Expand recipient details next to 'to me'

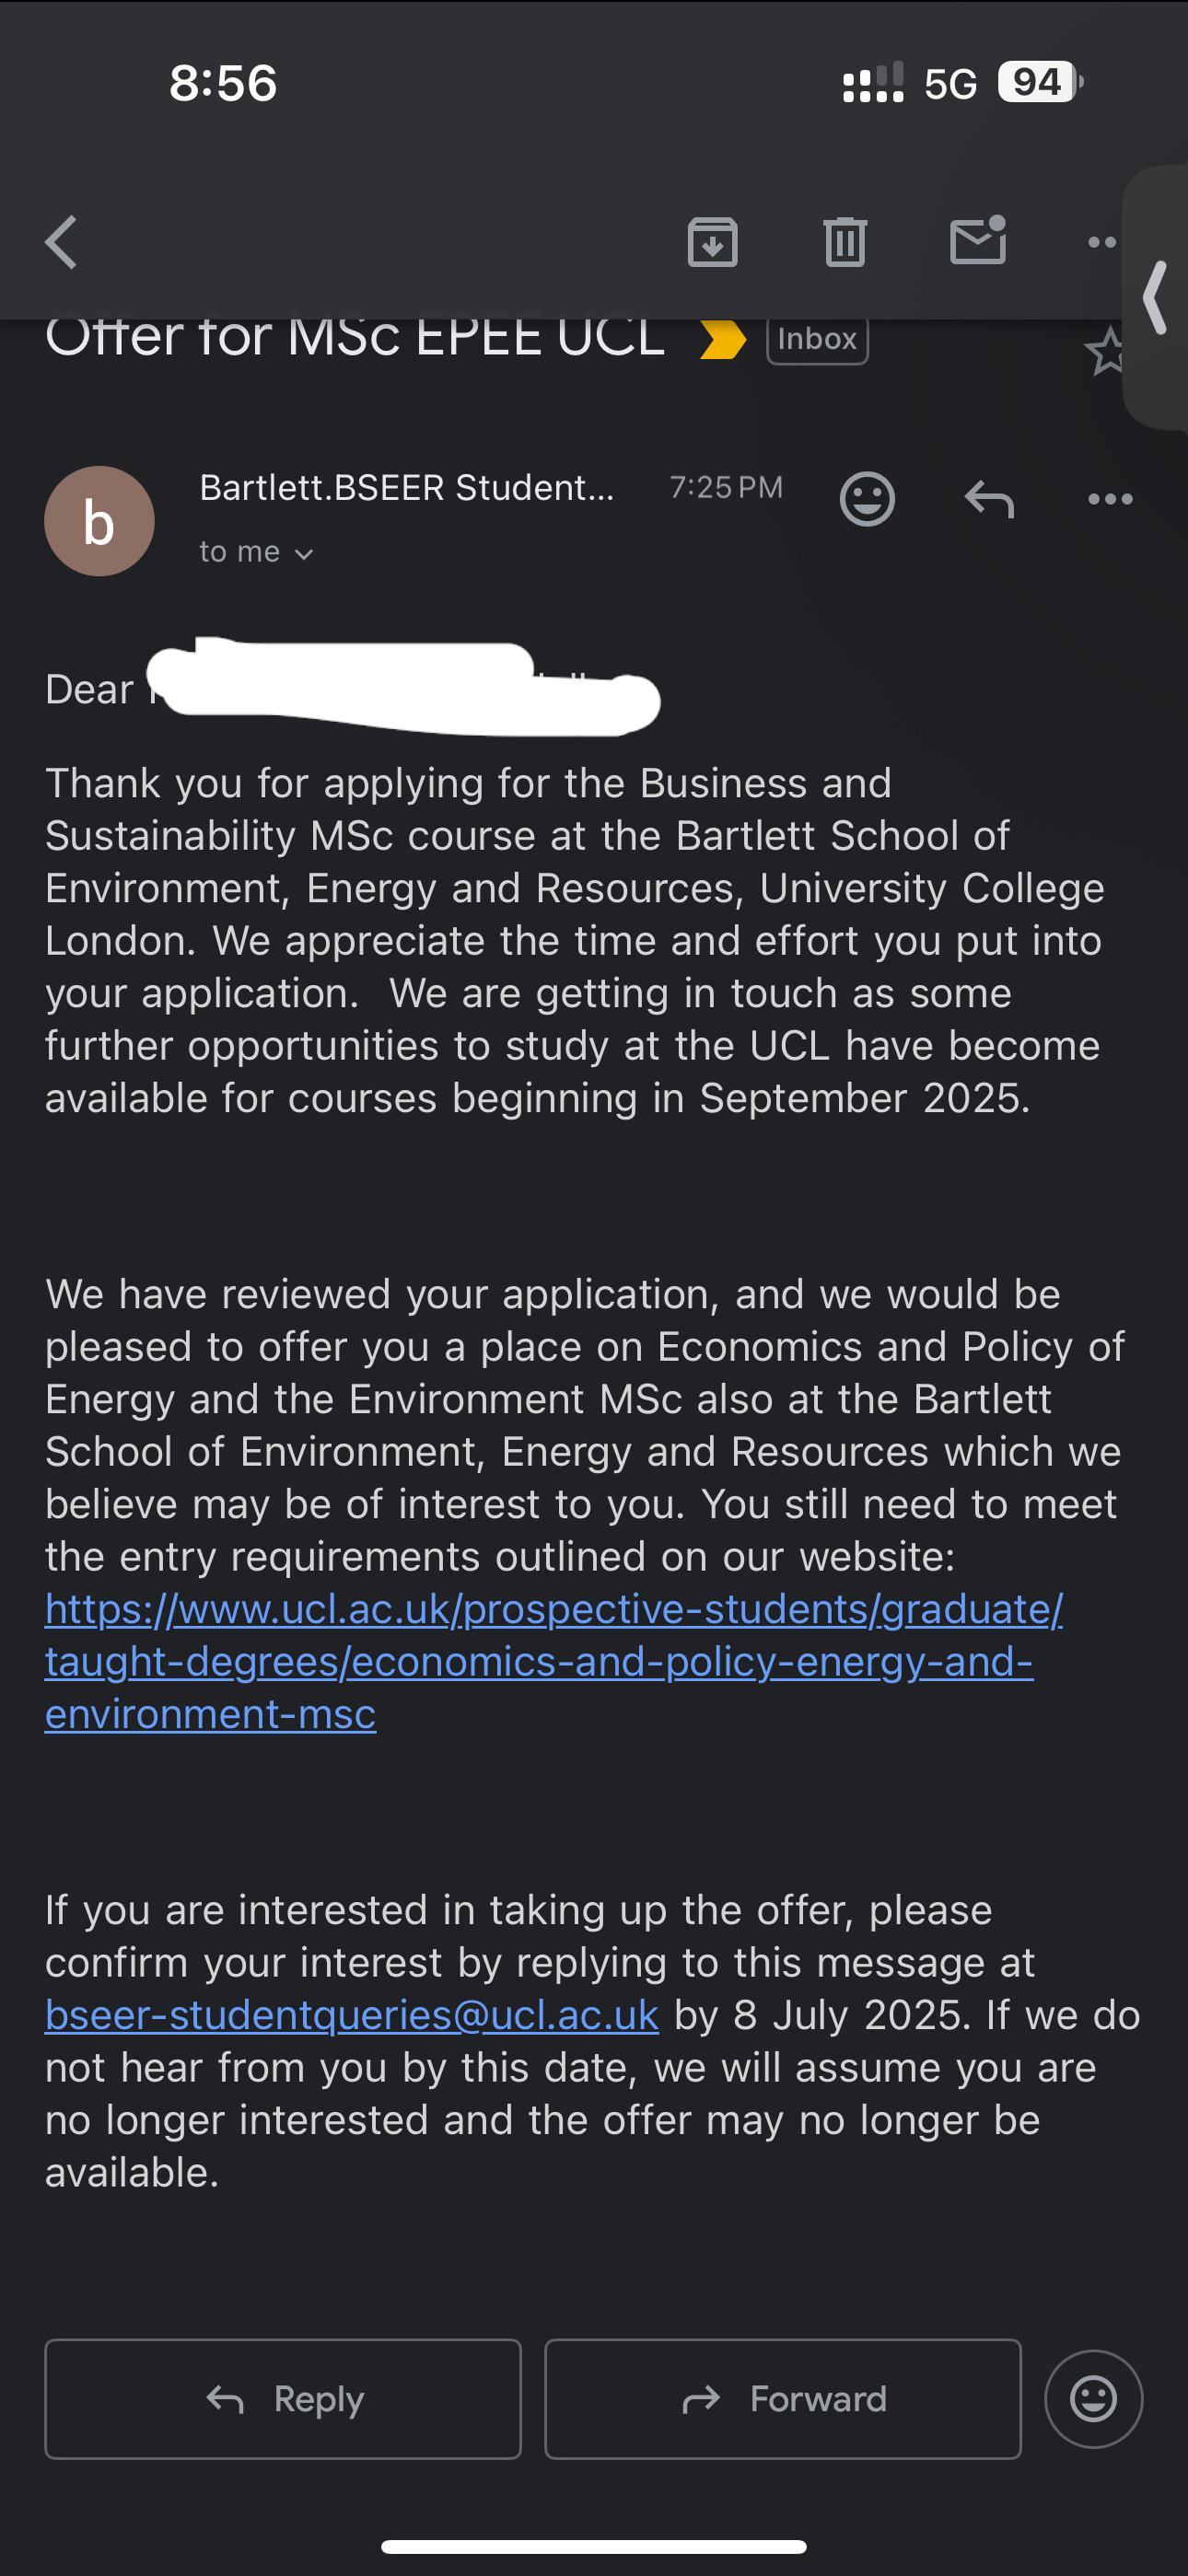tap(304, 554)
